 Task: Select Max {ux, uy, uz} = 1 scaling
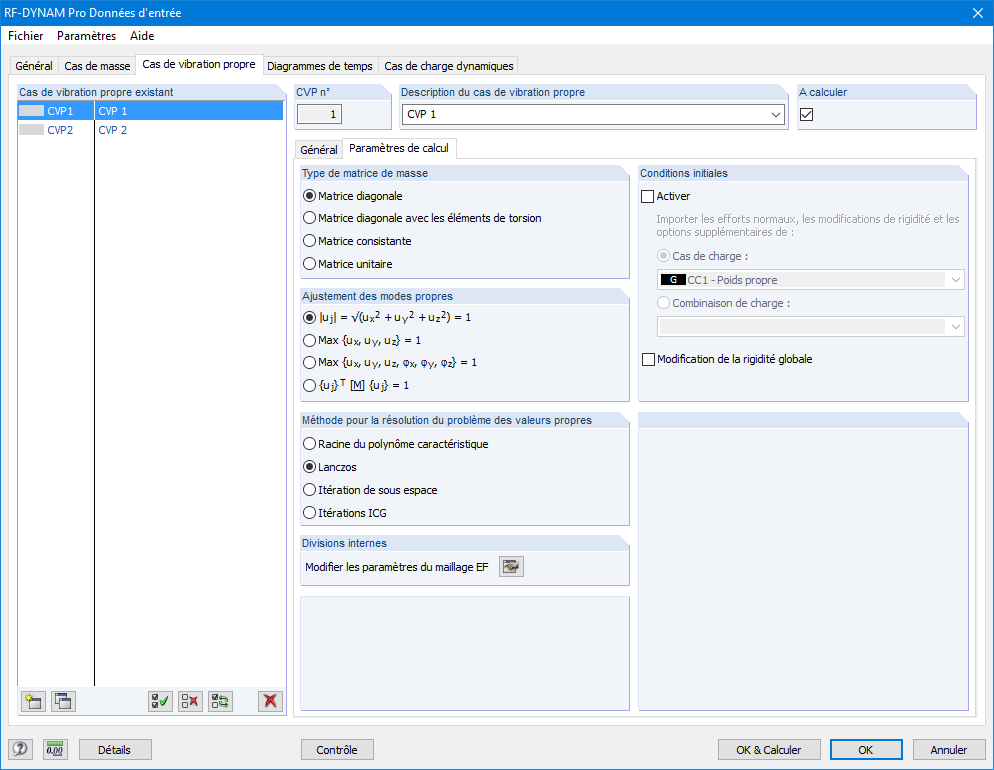click(x=362, y=340)
